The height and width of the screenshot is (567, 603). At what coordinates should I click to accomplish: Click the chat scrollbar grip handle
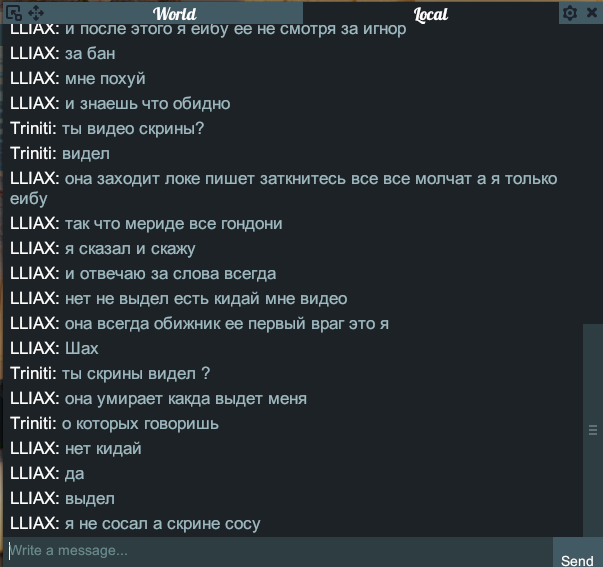click(x=593, y=430)
